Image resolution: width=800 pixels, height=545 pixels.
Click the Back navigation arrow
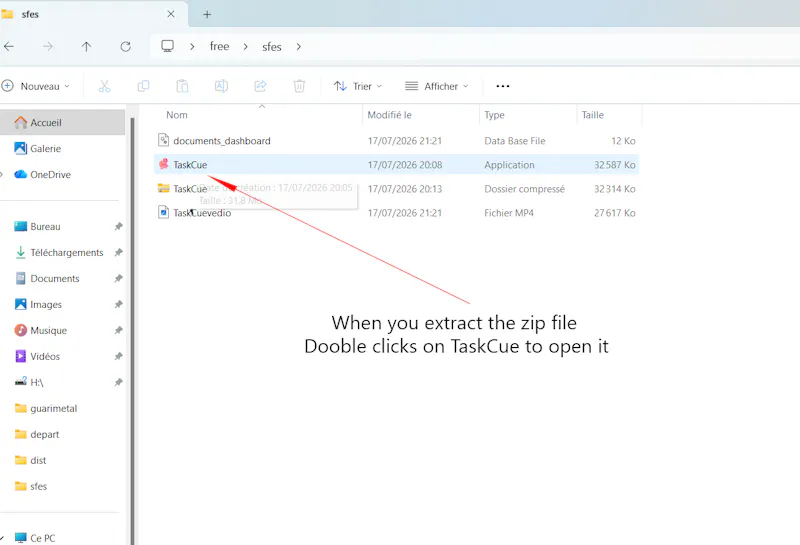[x=9, y=46]
